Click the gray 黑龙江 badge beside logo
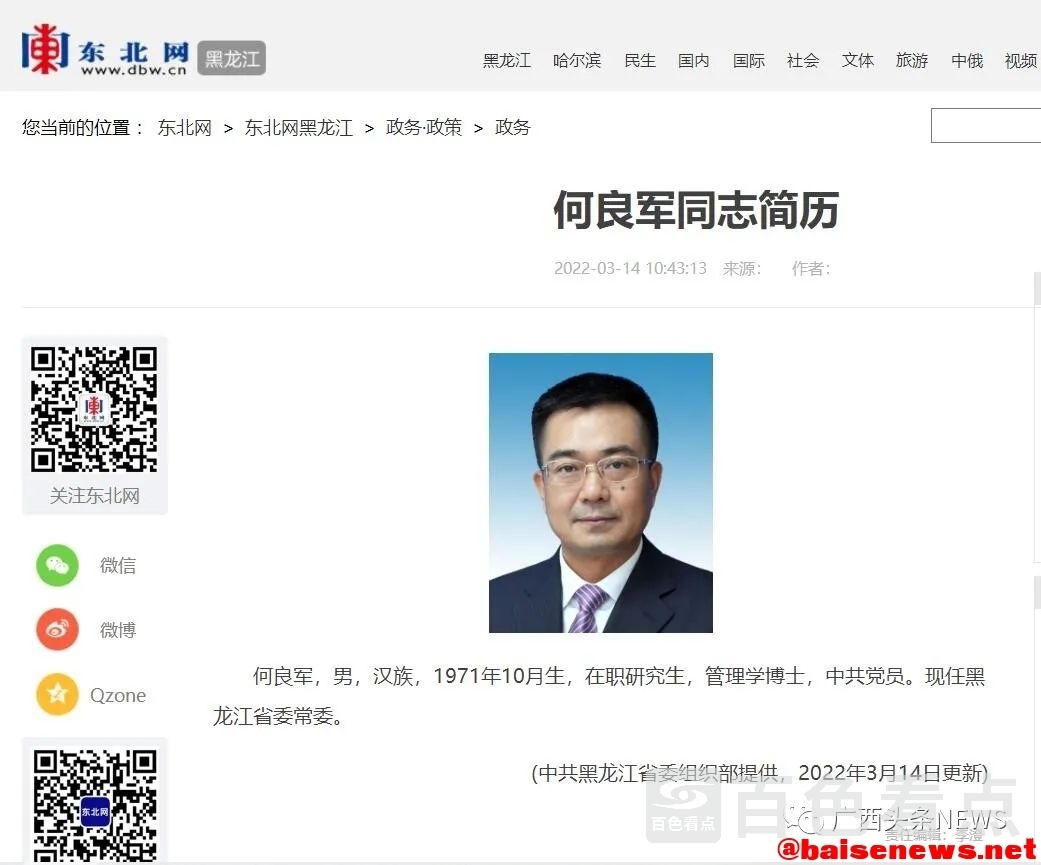 [x=232, y=59]
